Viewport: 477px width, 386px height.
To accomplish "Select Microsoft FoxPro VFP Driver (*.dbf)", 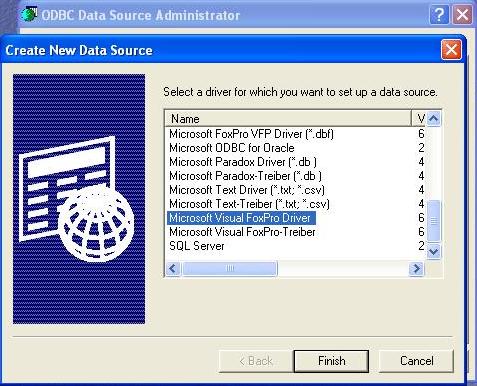I will pos(251,134).
